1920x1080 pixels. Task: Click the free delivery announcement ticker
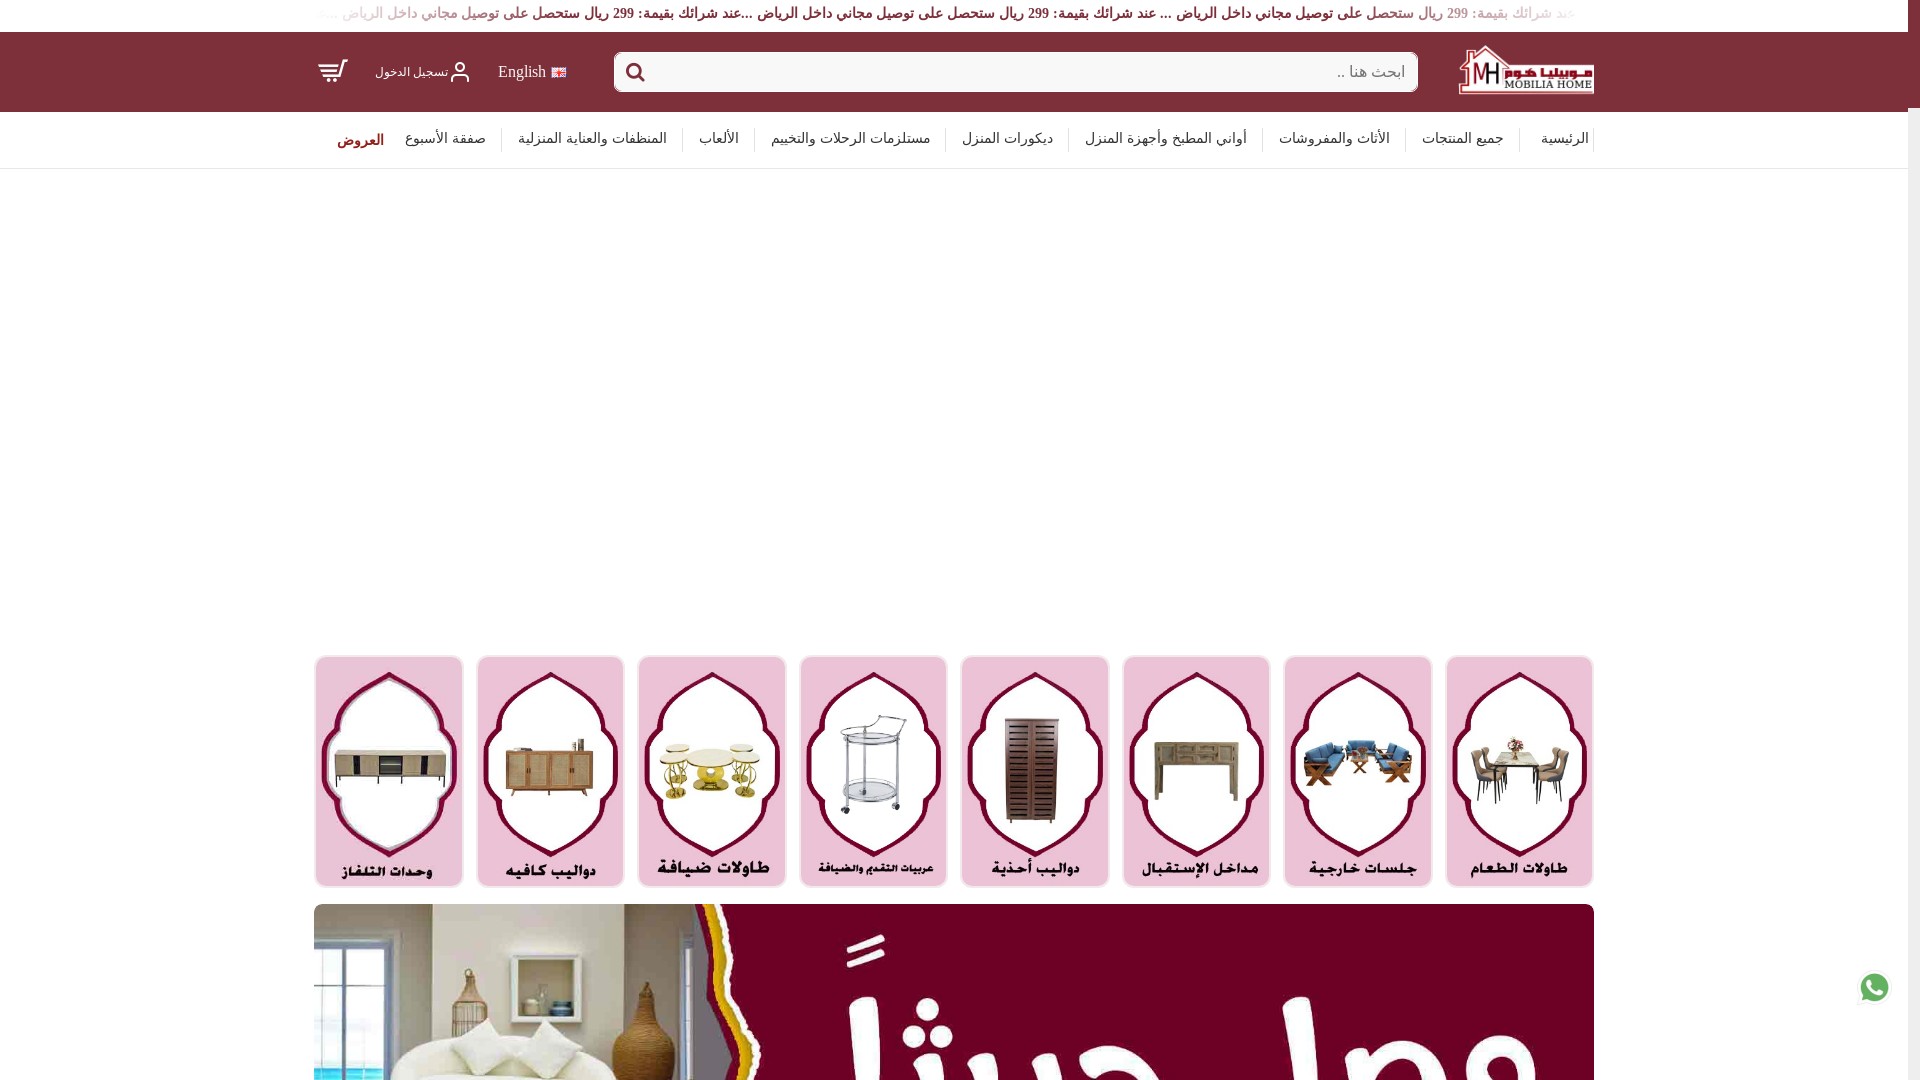click(x=954, y=14)
